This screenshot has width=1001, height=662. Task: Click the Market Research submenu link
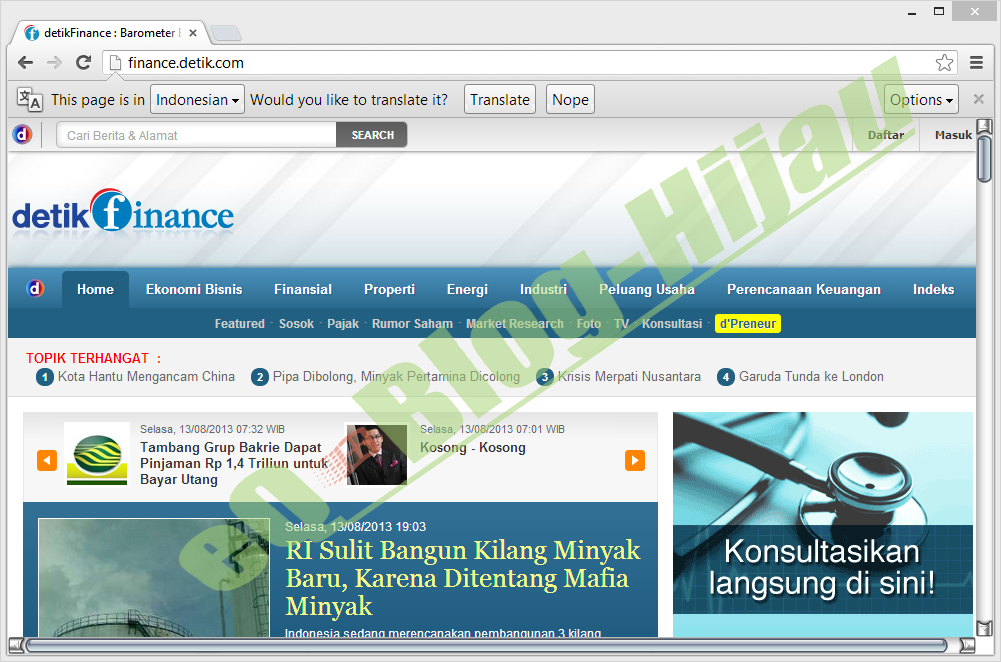[x=515, y=324]
